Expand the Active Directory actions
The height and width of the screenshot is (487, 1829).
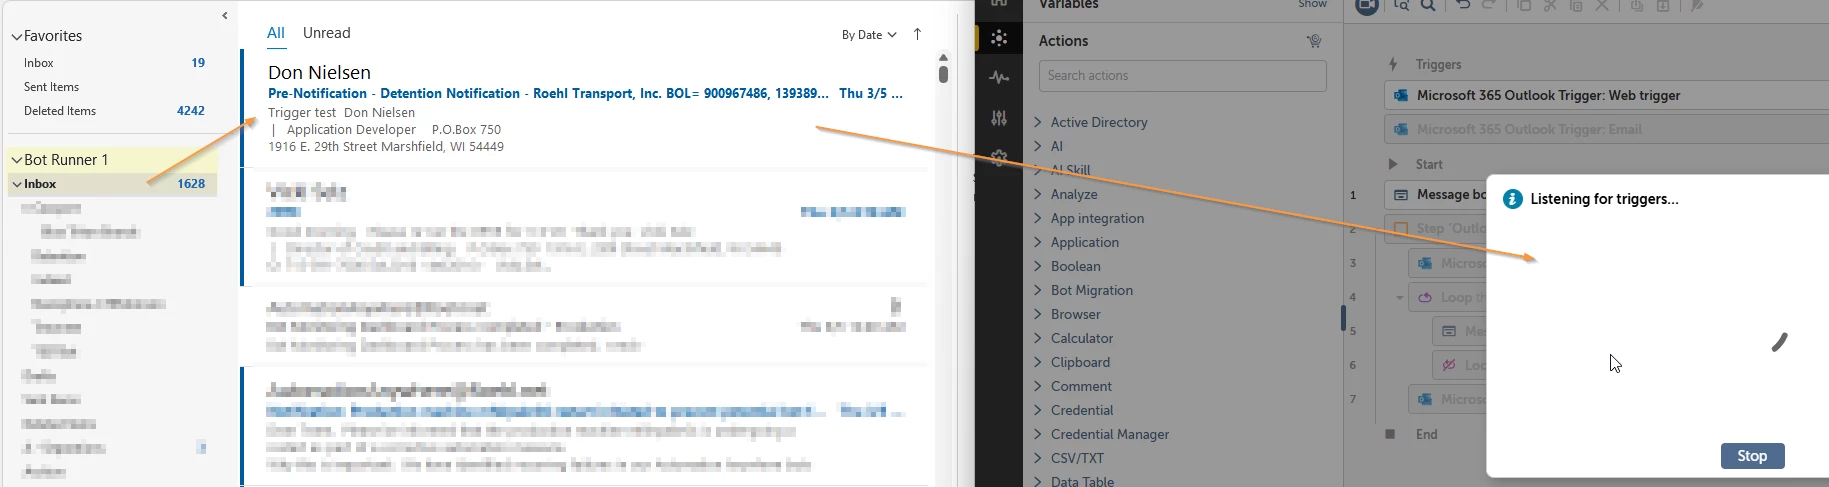pos(1037,122)
